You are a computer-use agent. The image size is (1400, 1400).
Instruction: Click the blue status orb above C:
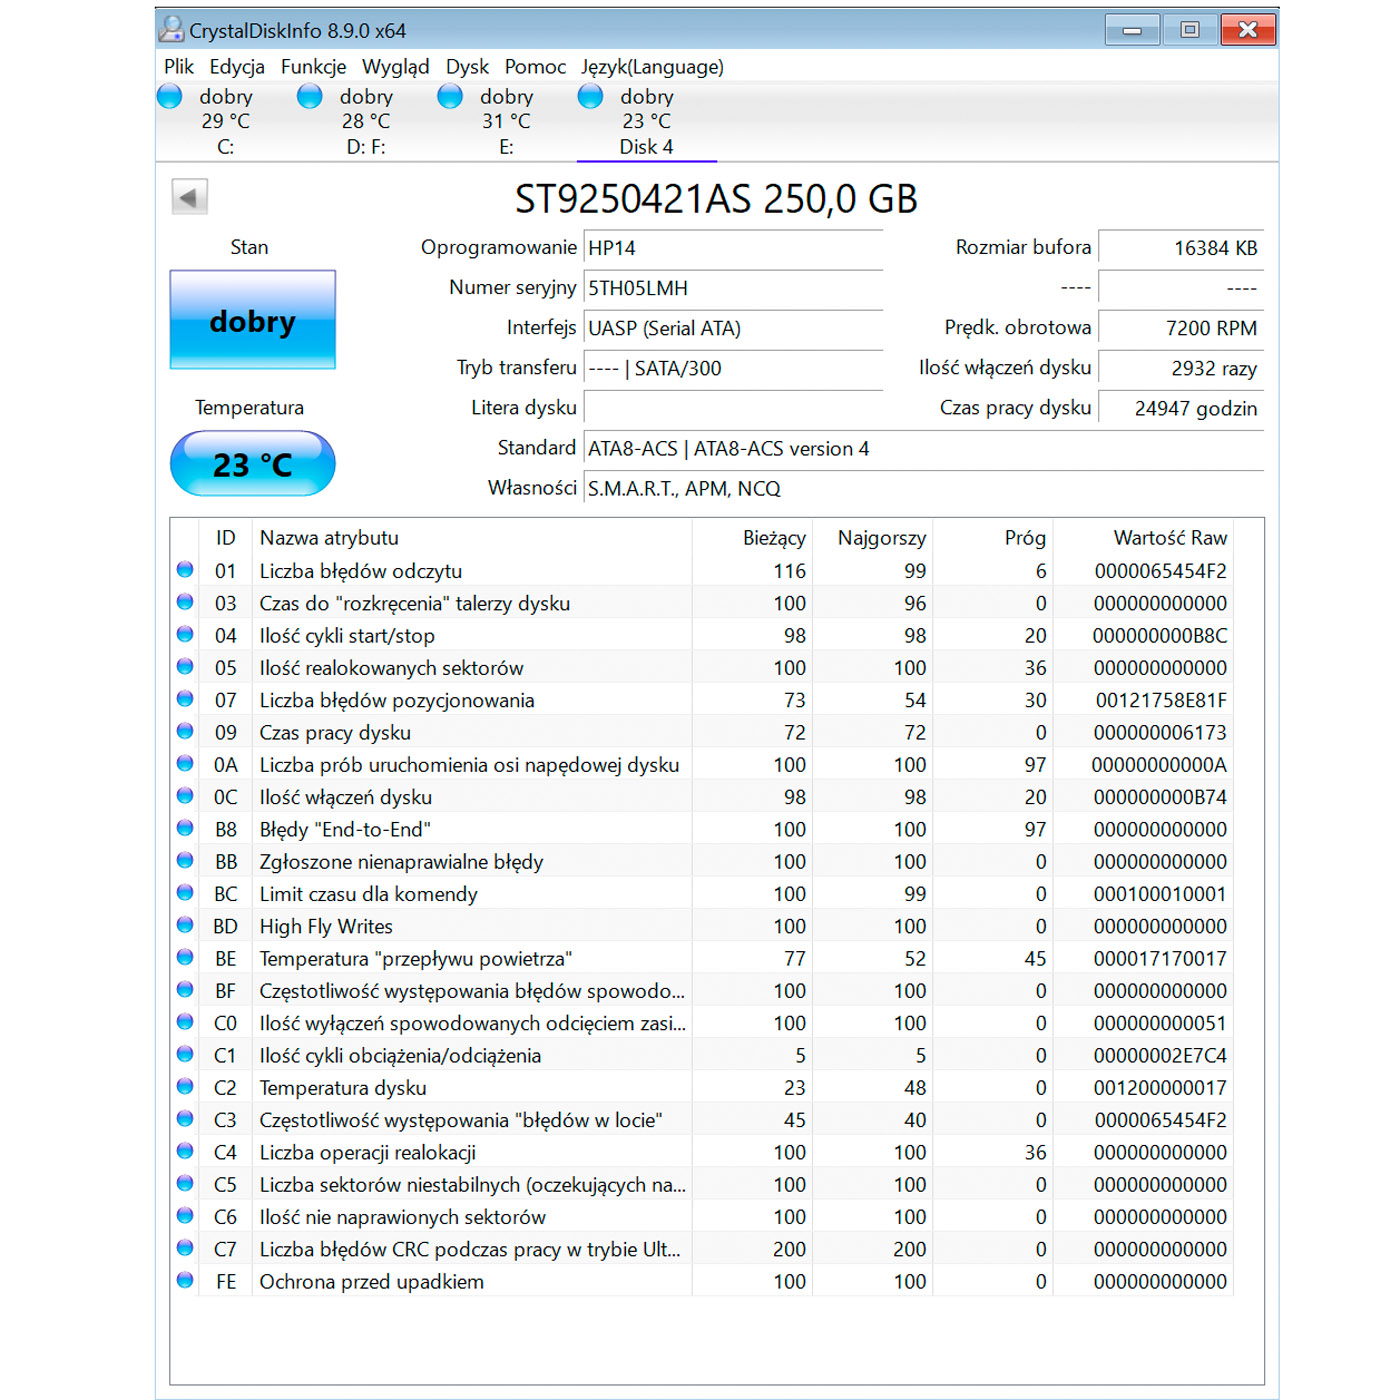click(x=170, y=96)
